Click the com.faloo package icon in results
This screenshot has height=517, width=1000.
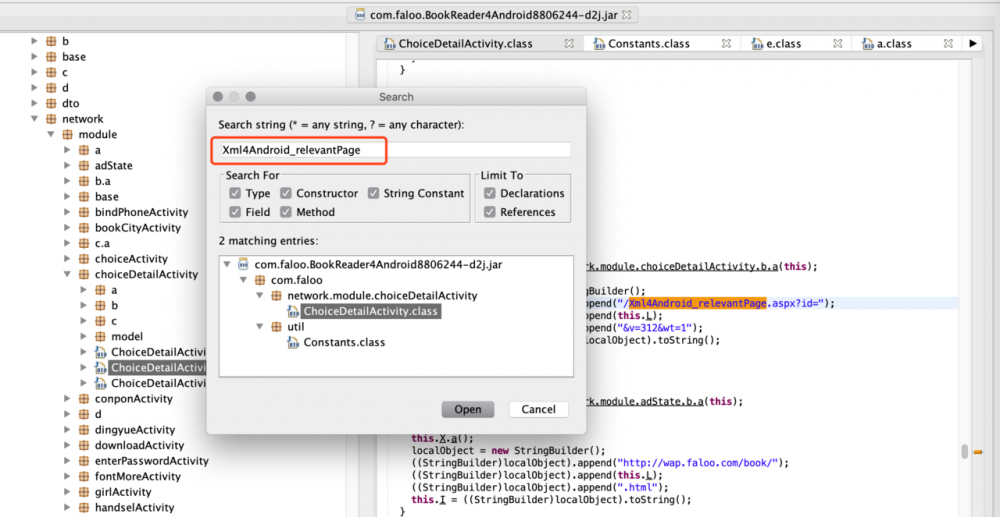[x=260, y=280]
